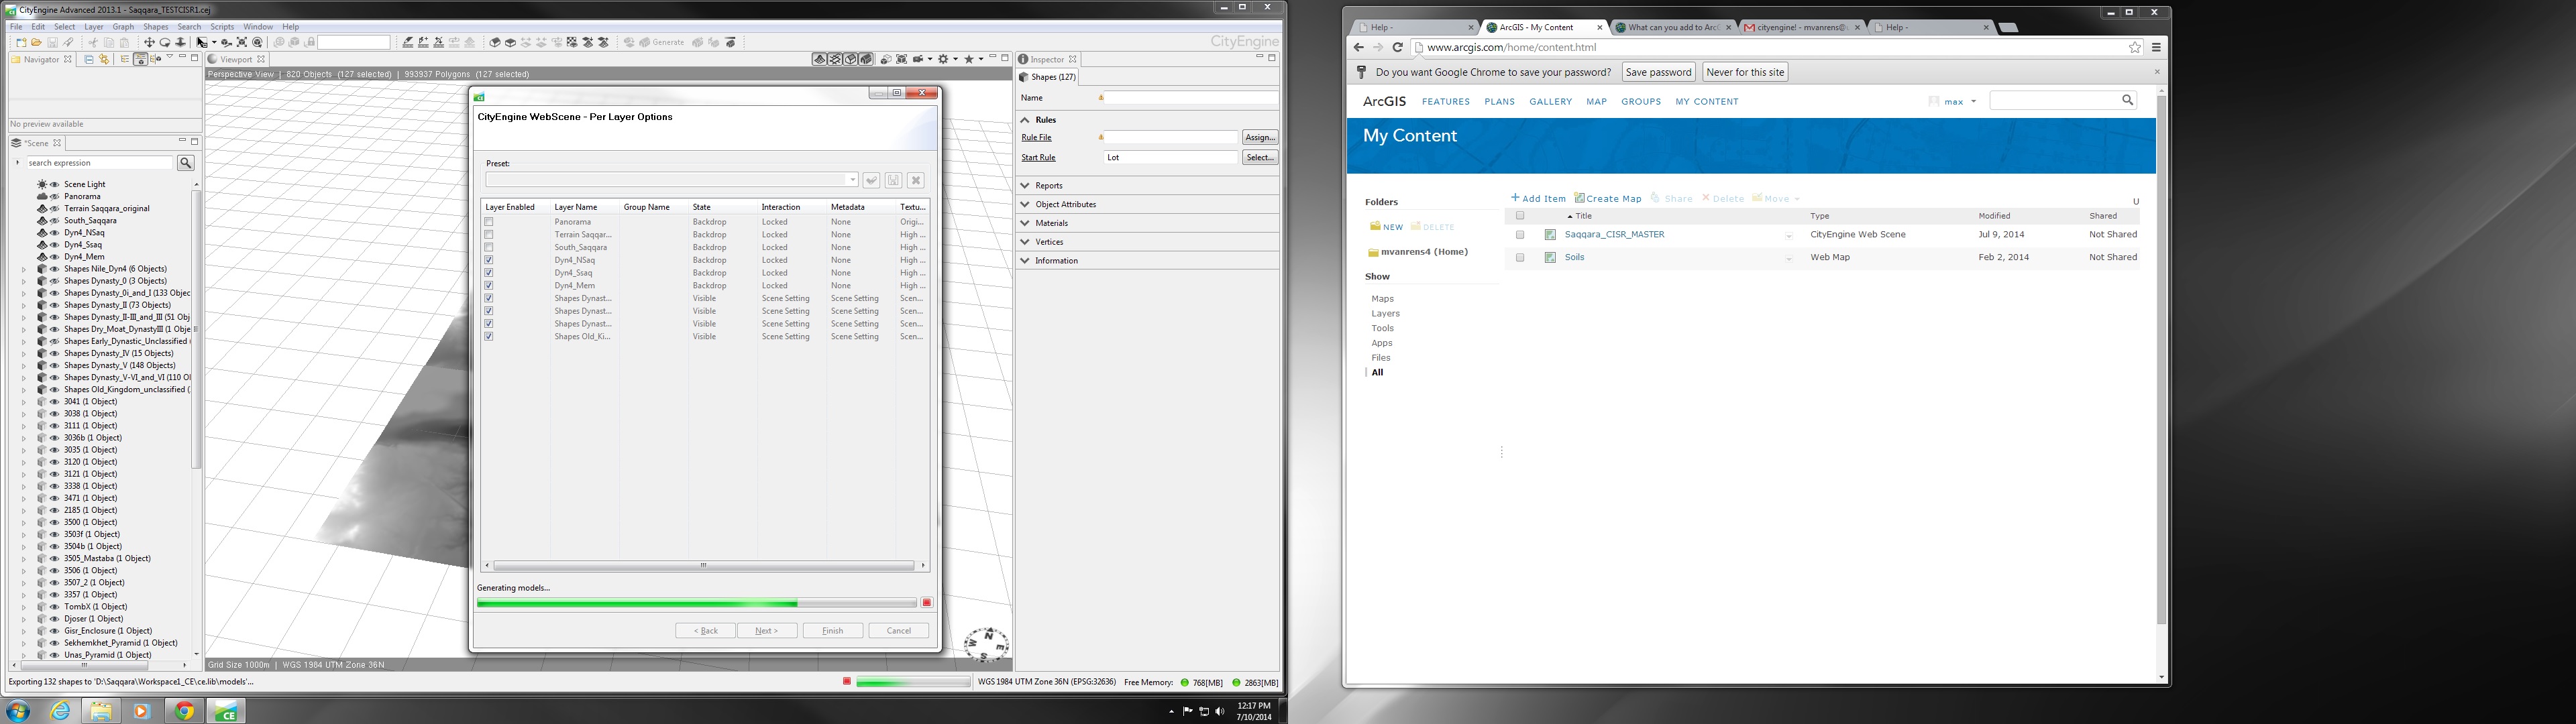Click the Select... button for Start Rule
Screen dimensions: 2576x724
pyautogui.click(x=1260, y=158)
